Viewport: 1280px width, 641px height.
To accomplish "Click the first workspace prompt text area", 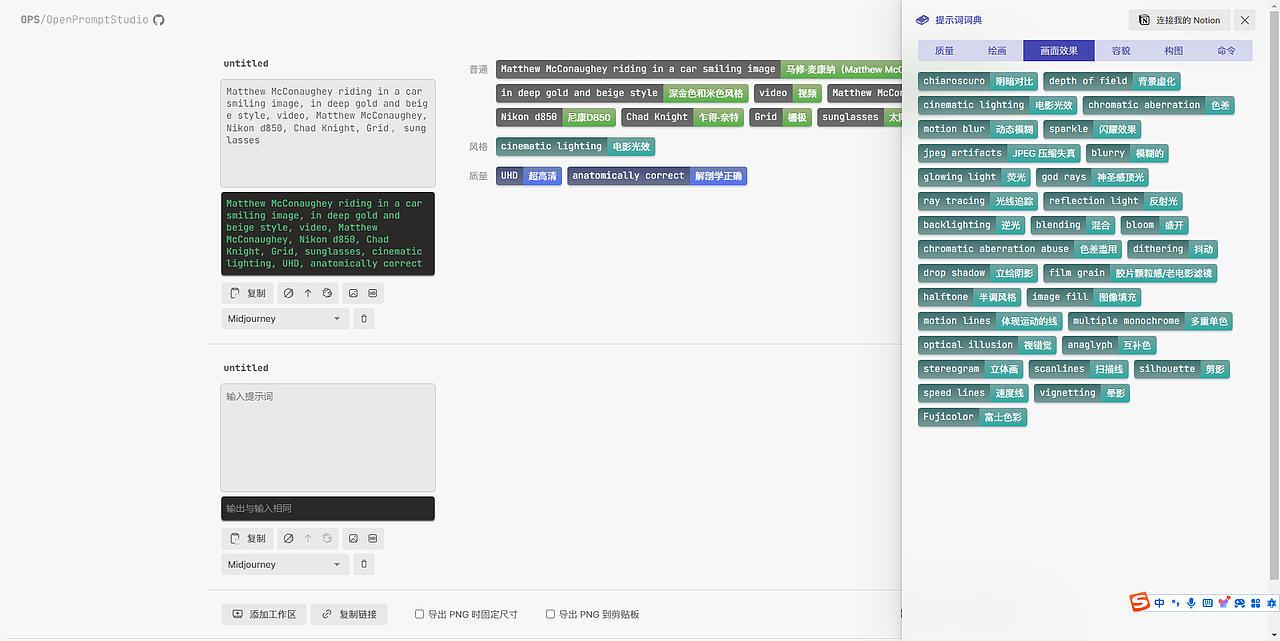I will tap(328, 133).
